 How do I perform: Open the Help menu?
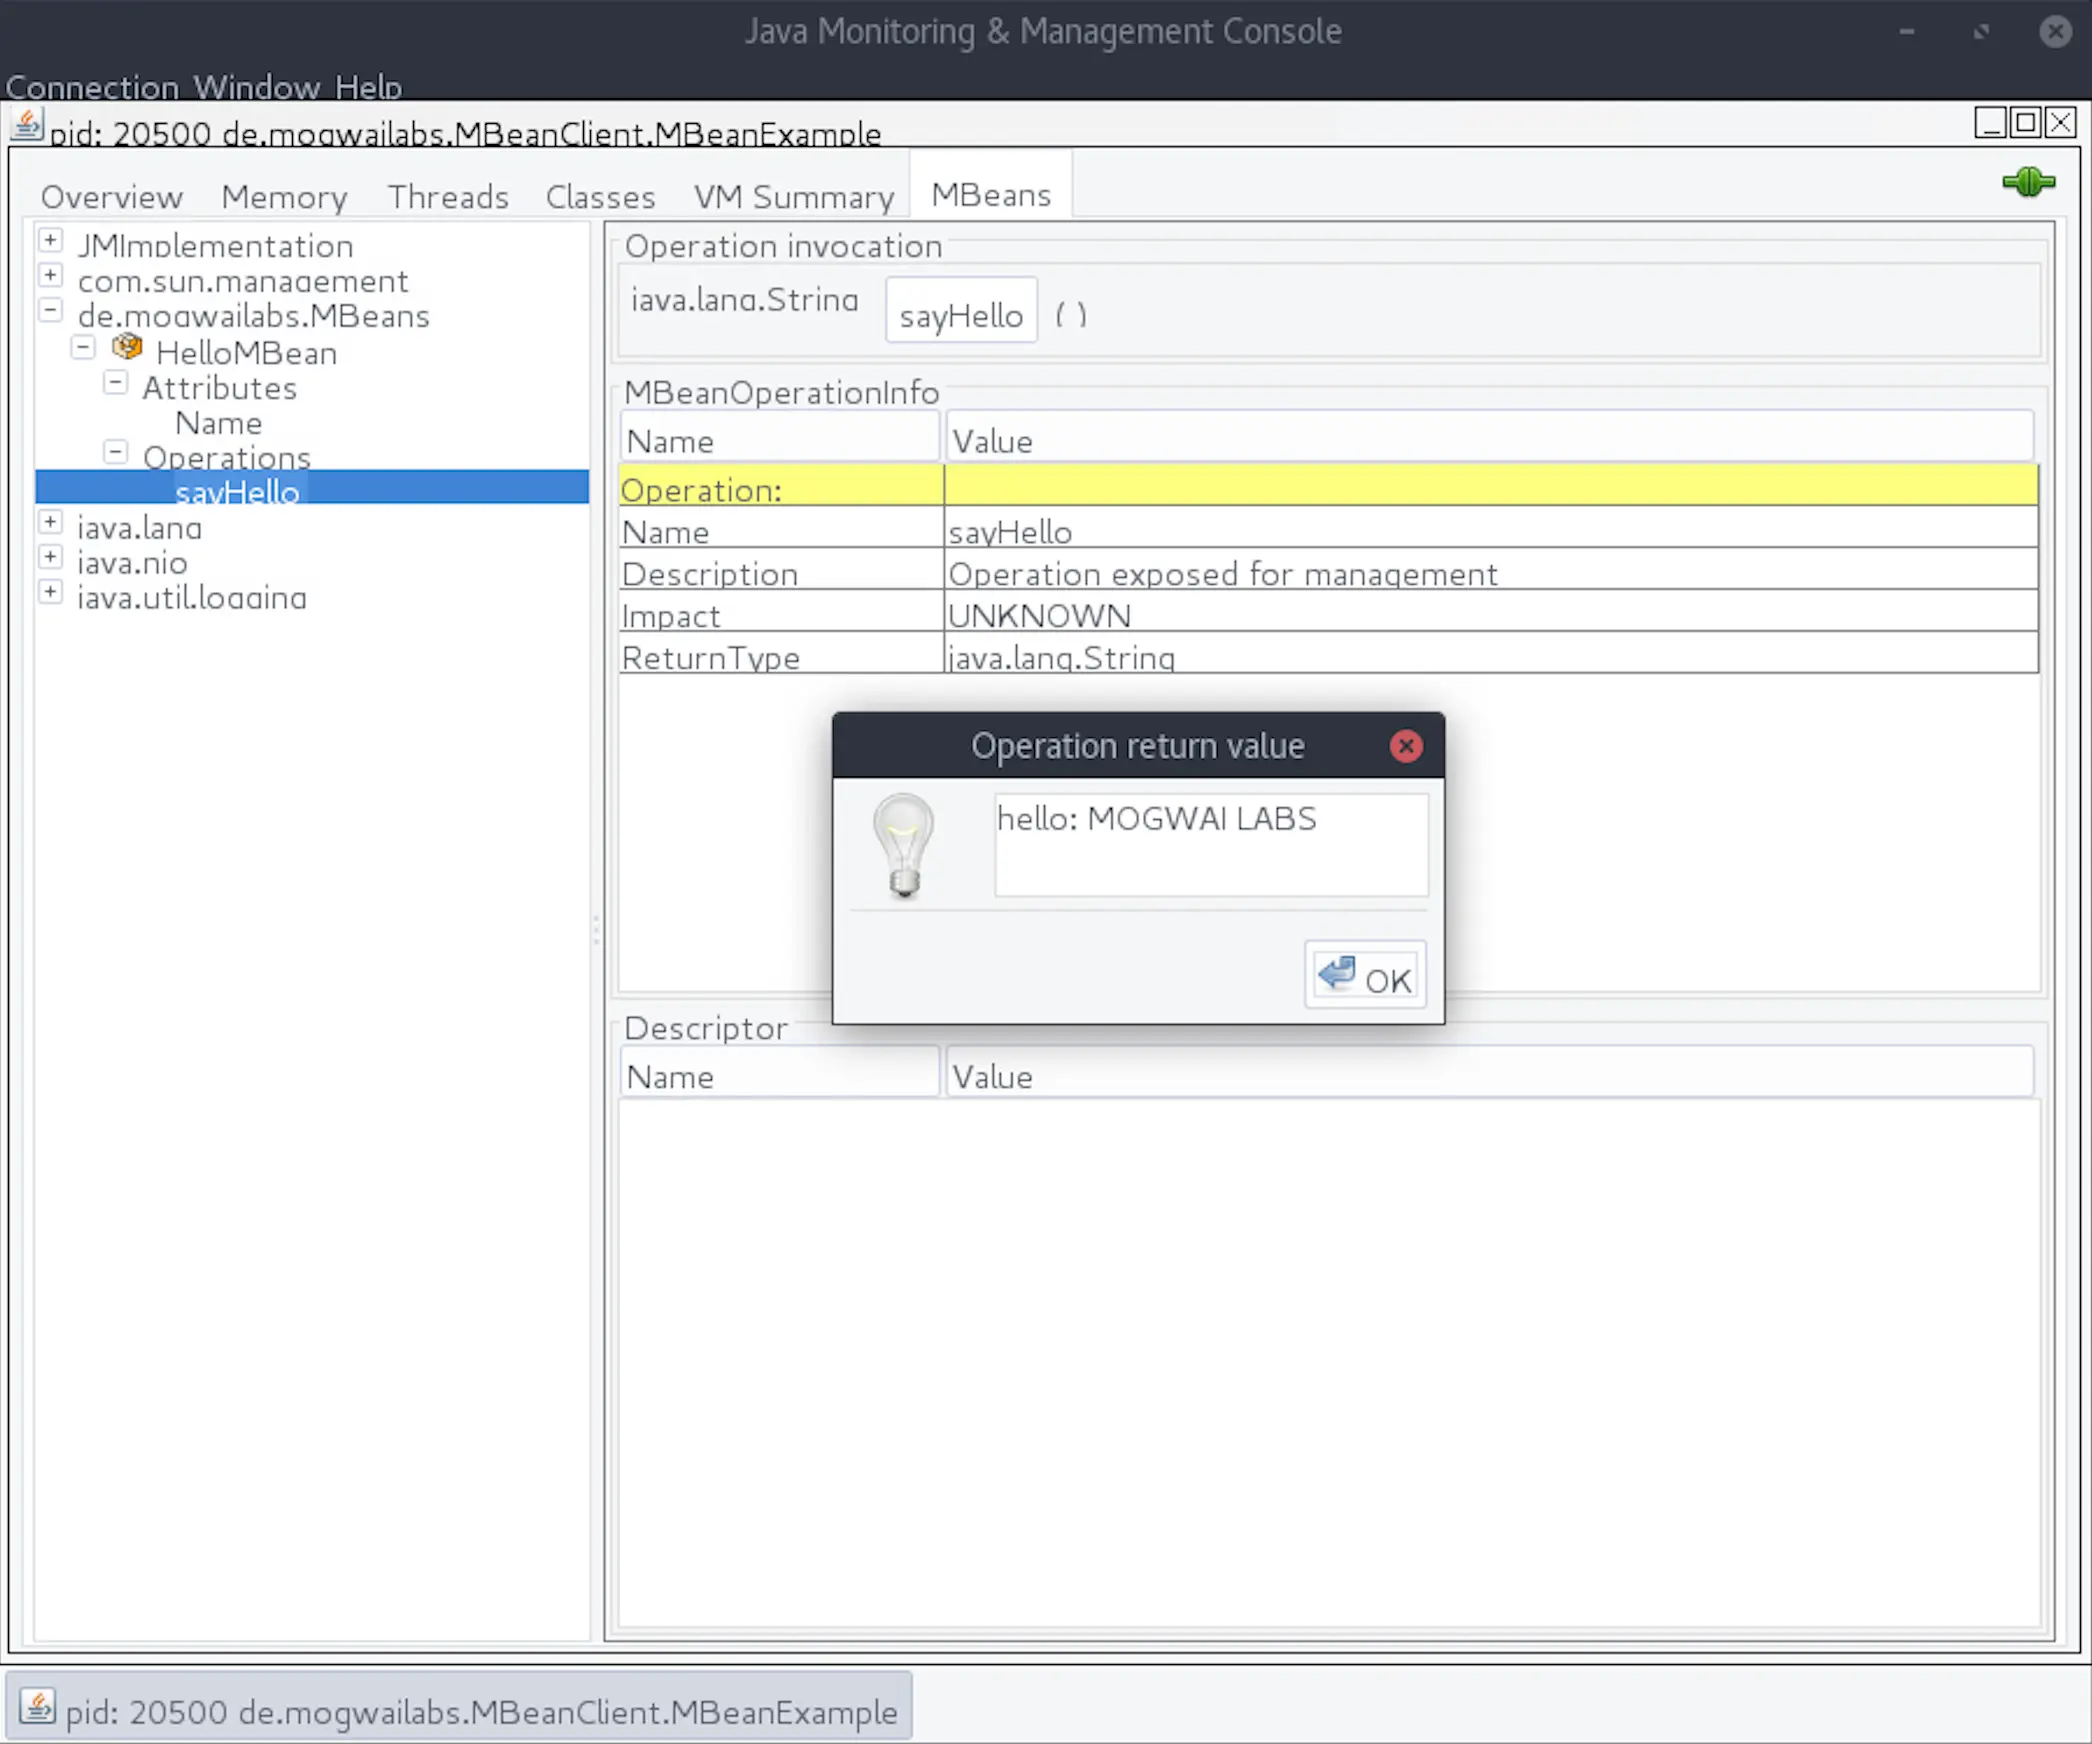tap(368, 88)
